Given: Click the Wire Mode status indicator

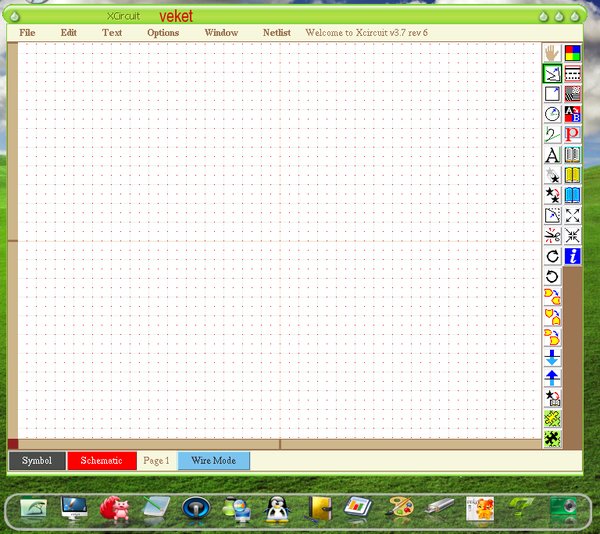Looking at the screenshot, I should (x=214, y=461).
